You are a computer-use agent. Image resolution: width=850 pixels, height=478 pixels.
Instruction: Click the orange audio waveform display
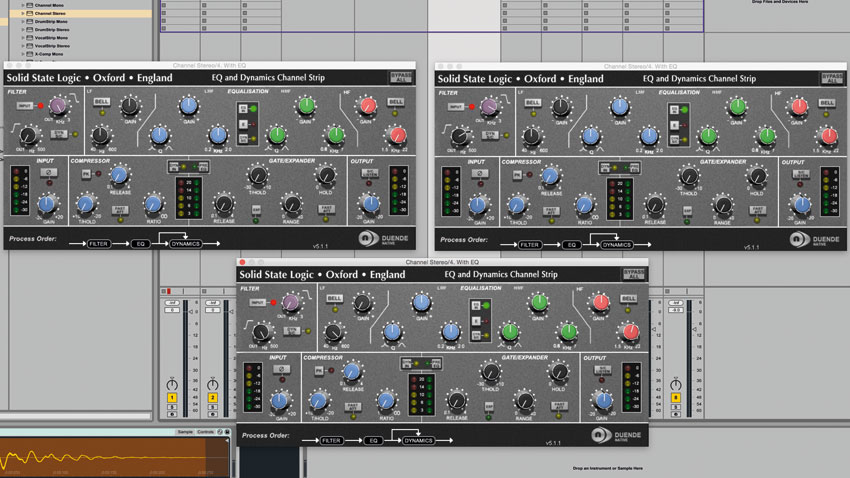pos(100,457)
